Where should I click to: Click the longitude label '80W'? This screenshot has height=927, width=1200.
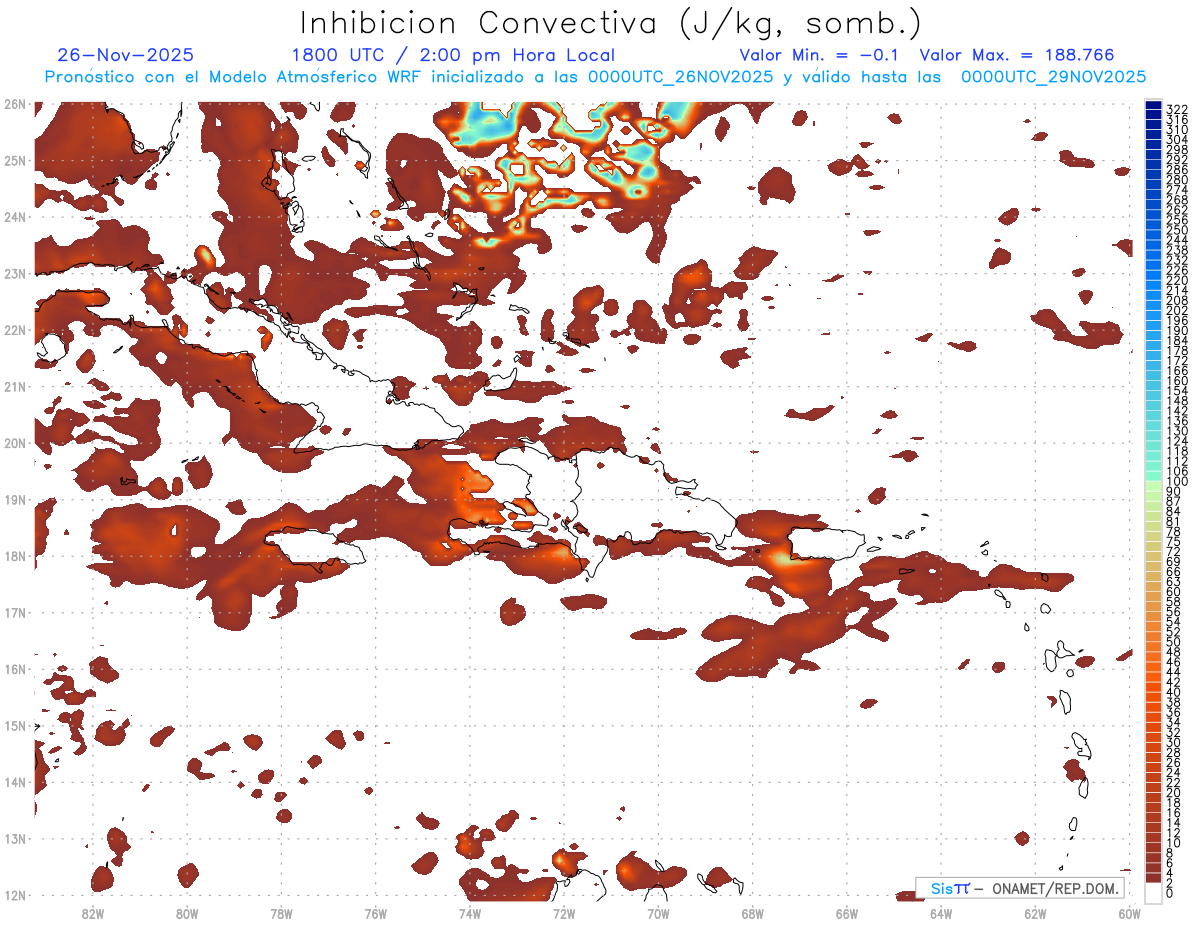pos(187,913)
